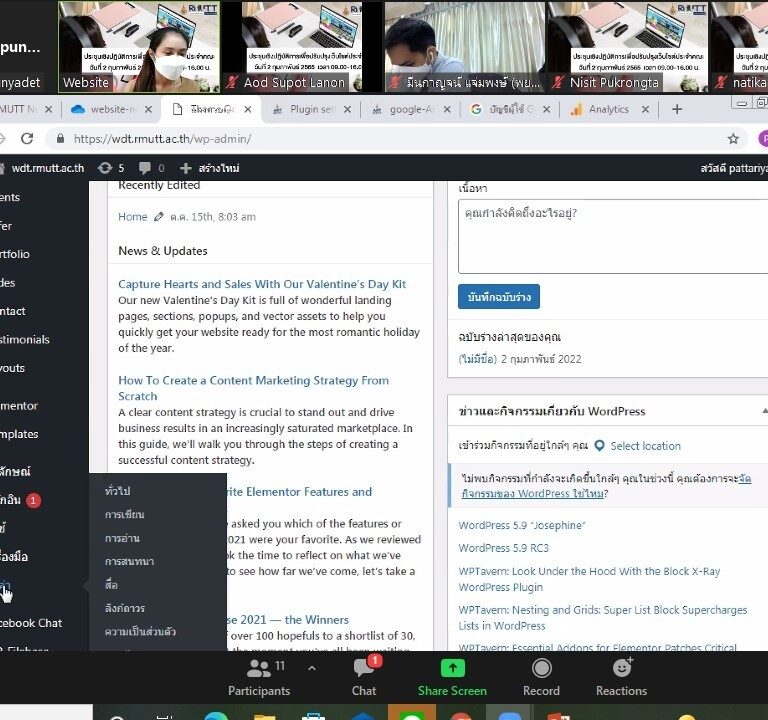Select Aod Supot Lanon video thumbnail

[295, 47]
